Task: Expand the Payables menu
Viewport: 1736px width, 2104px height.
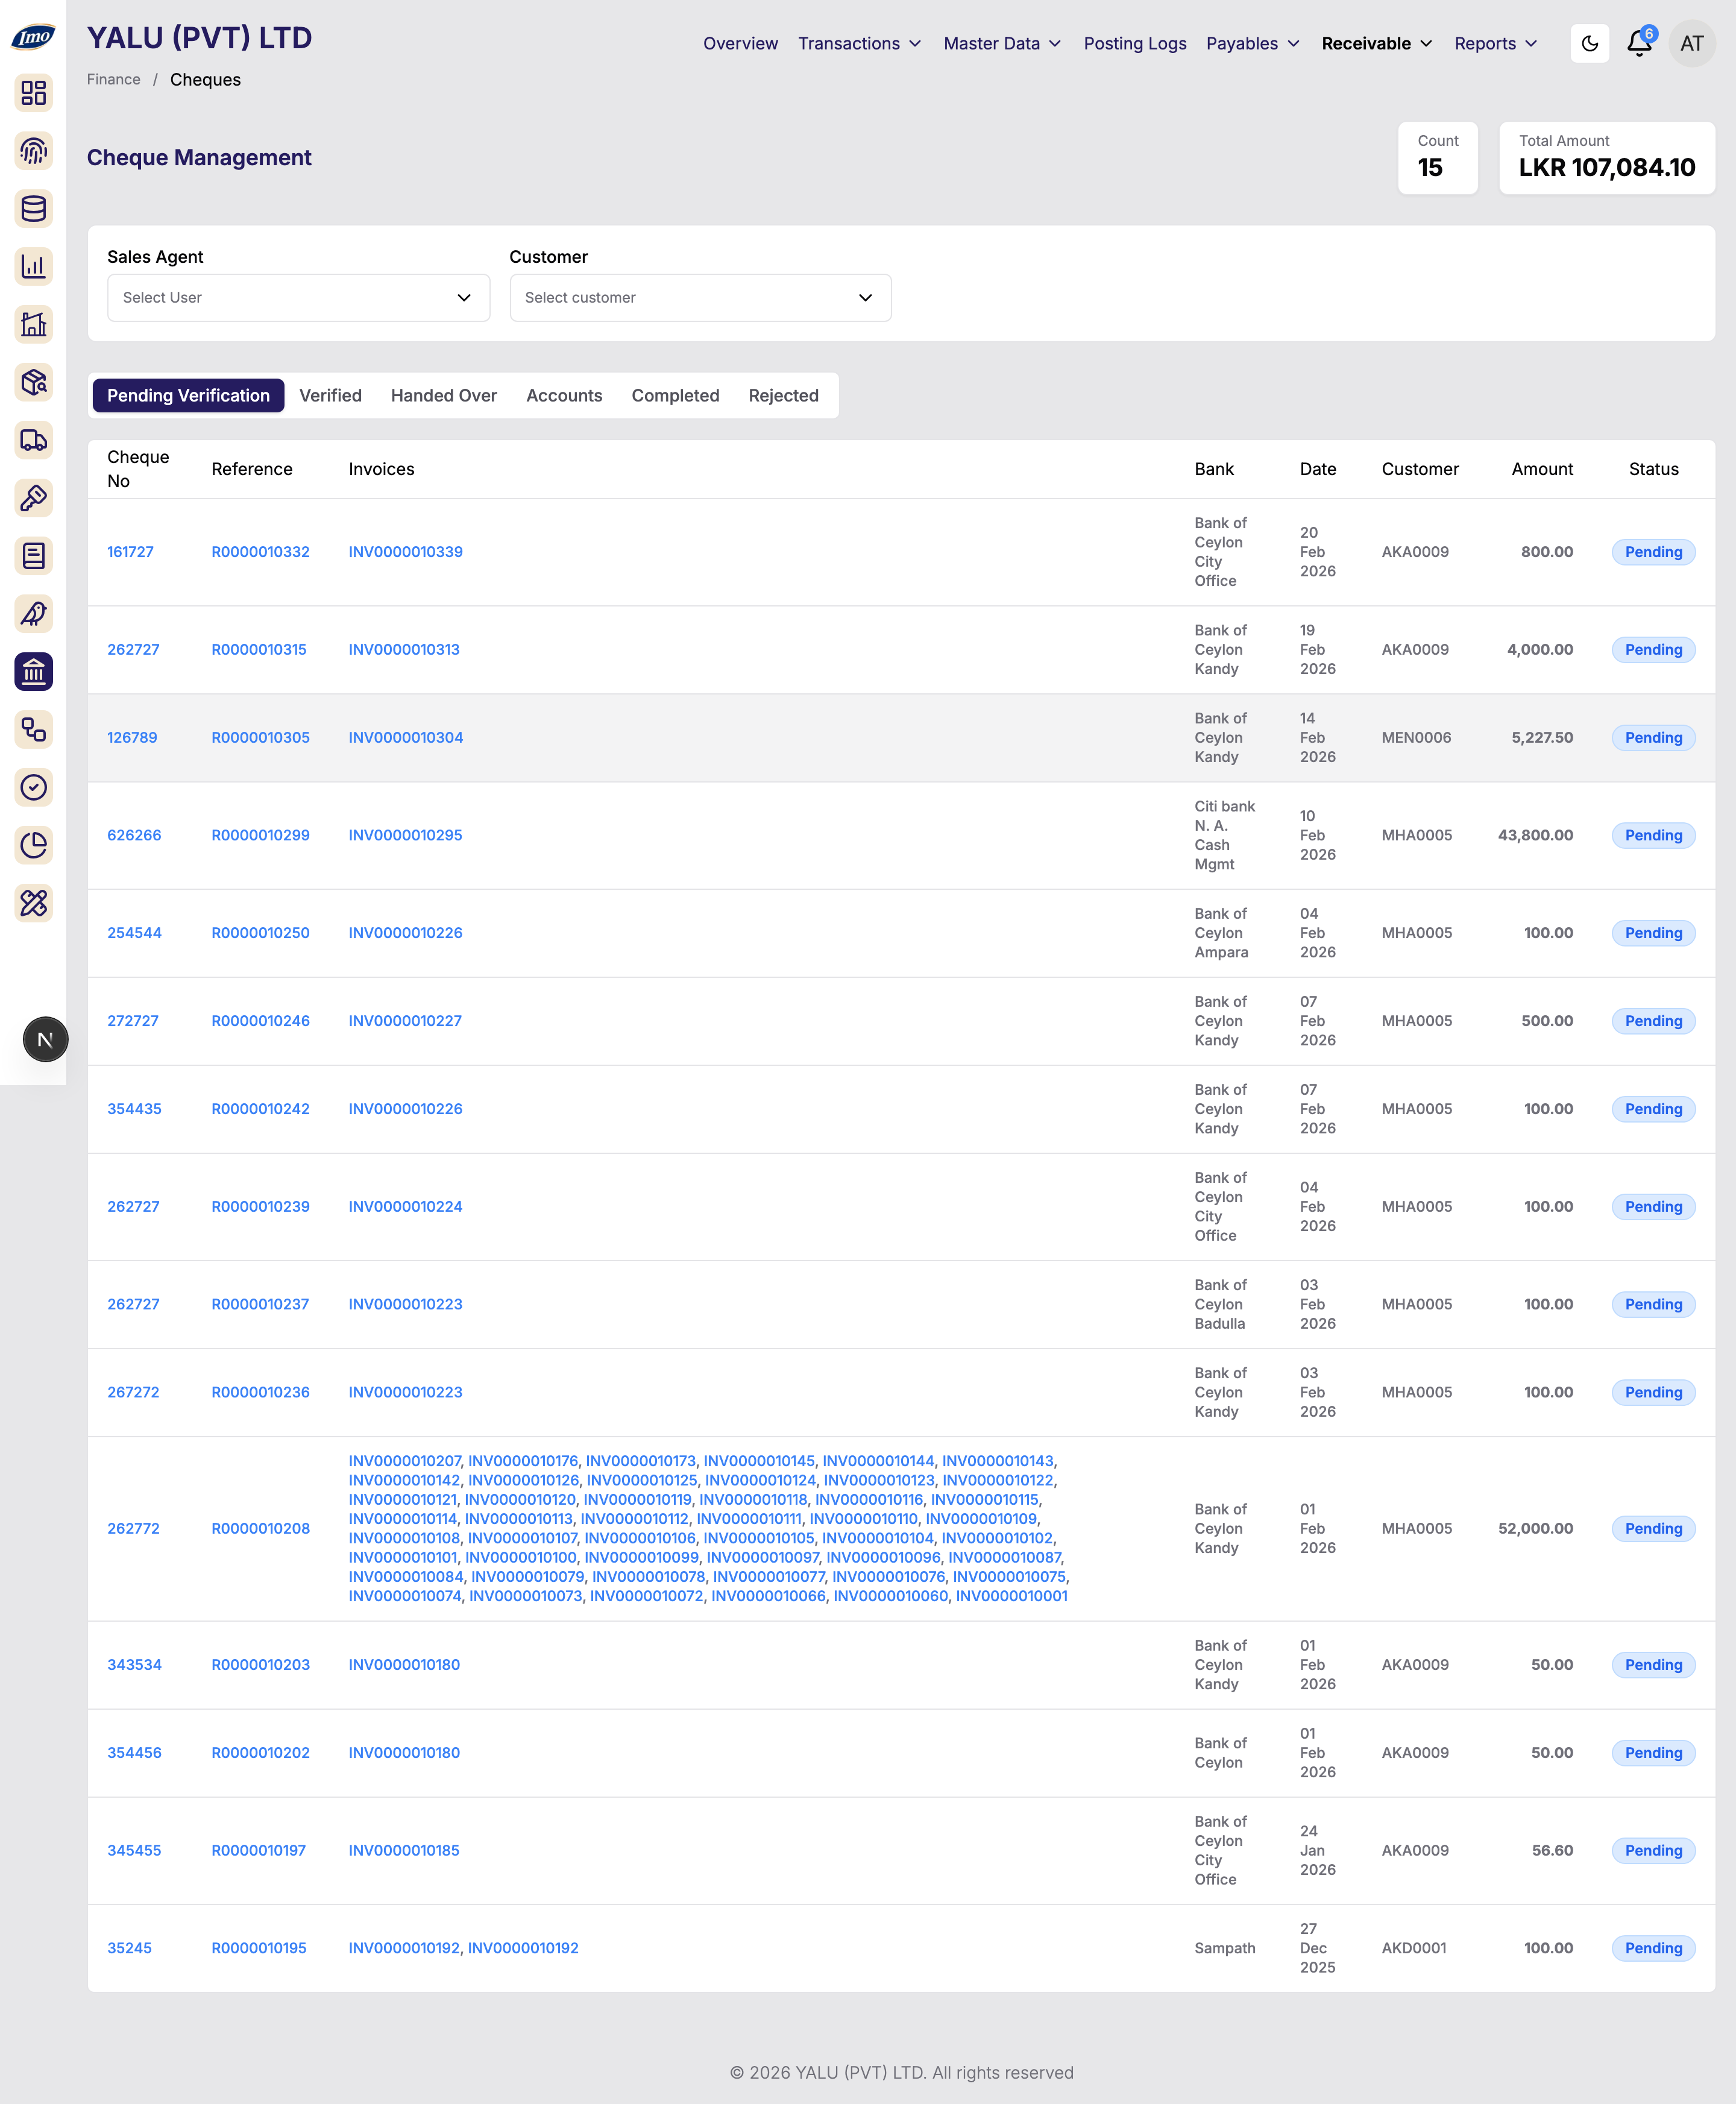Action: (x=1253, y=44)
